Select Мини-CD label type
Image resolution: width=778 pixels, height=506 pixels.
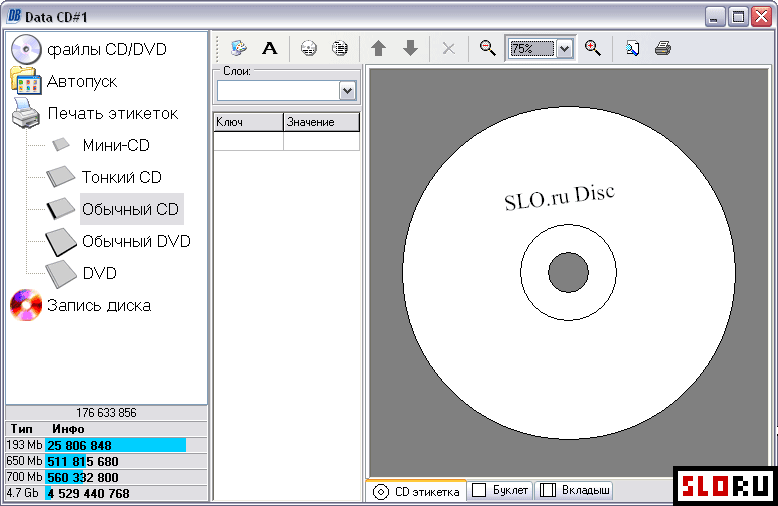pyautogui.click(x=116, y=145)
